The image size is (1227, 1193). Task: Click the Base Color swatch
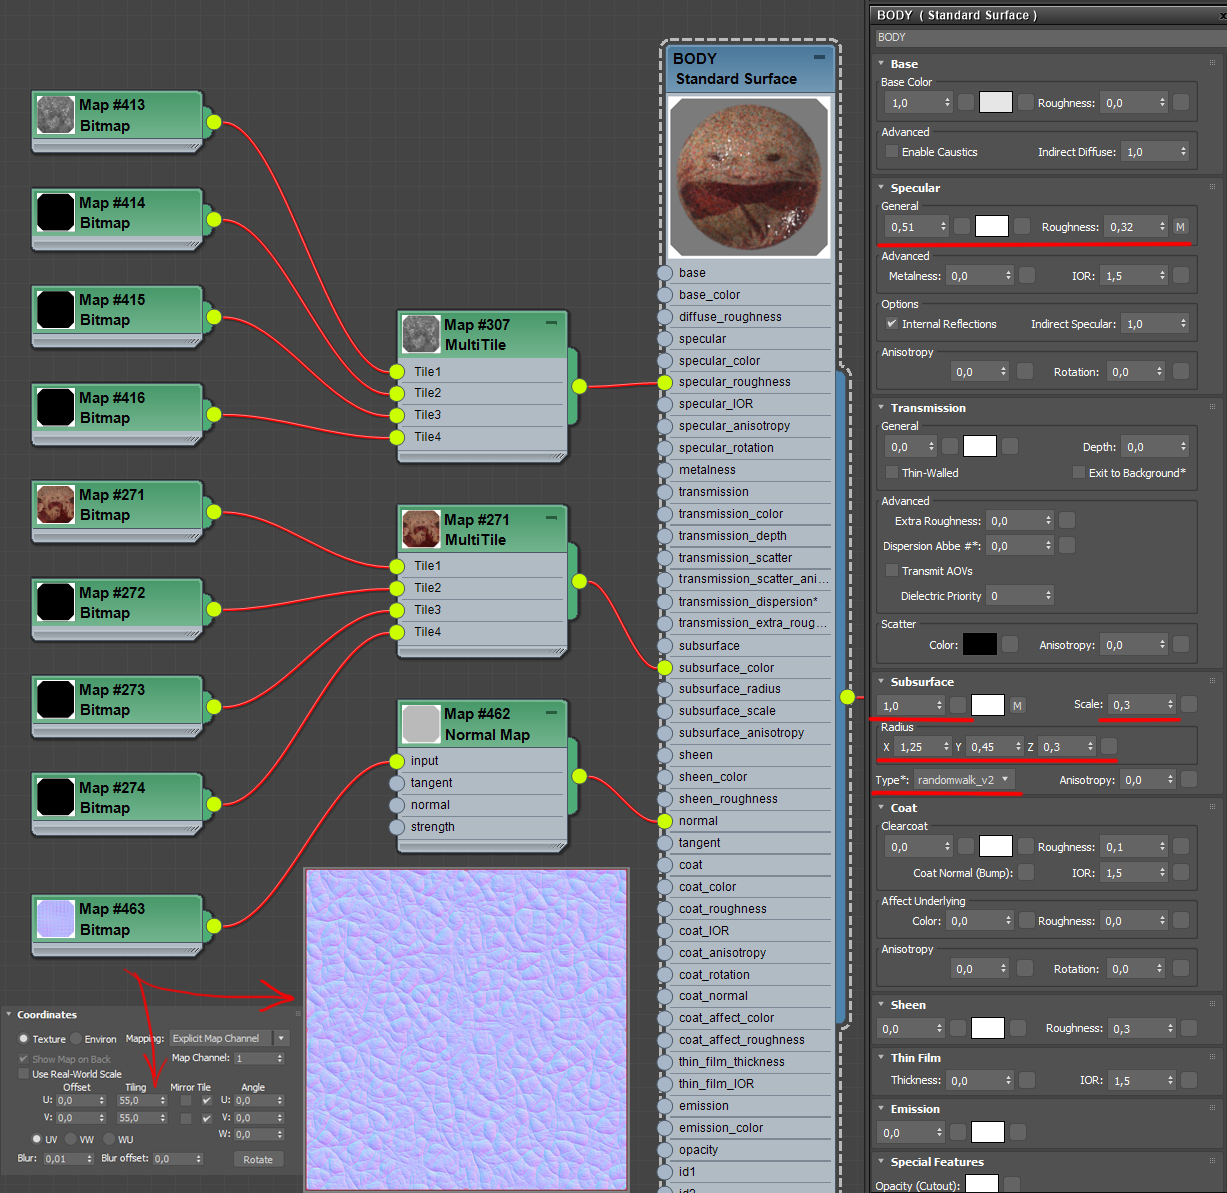pyautogui.click(x=995, y=101)
